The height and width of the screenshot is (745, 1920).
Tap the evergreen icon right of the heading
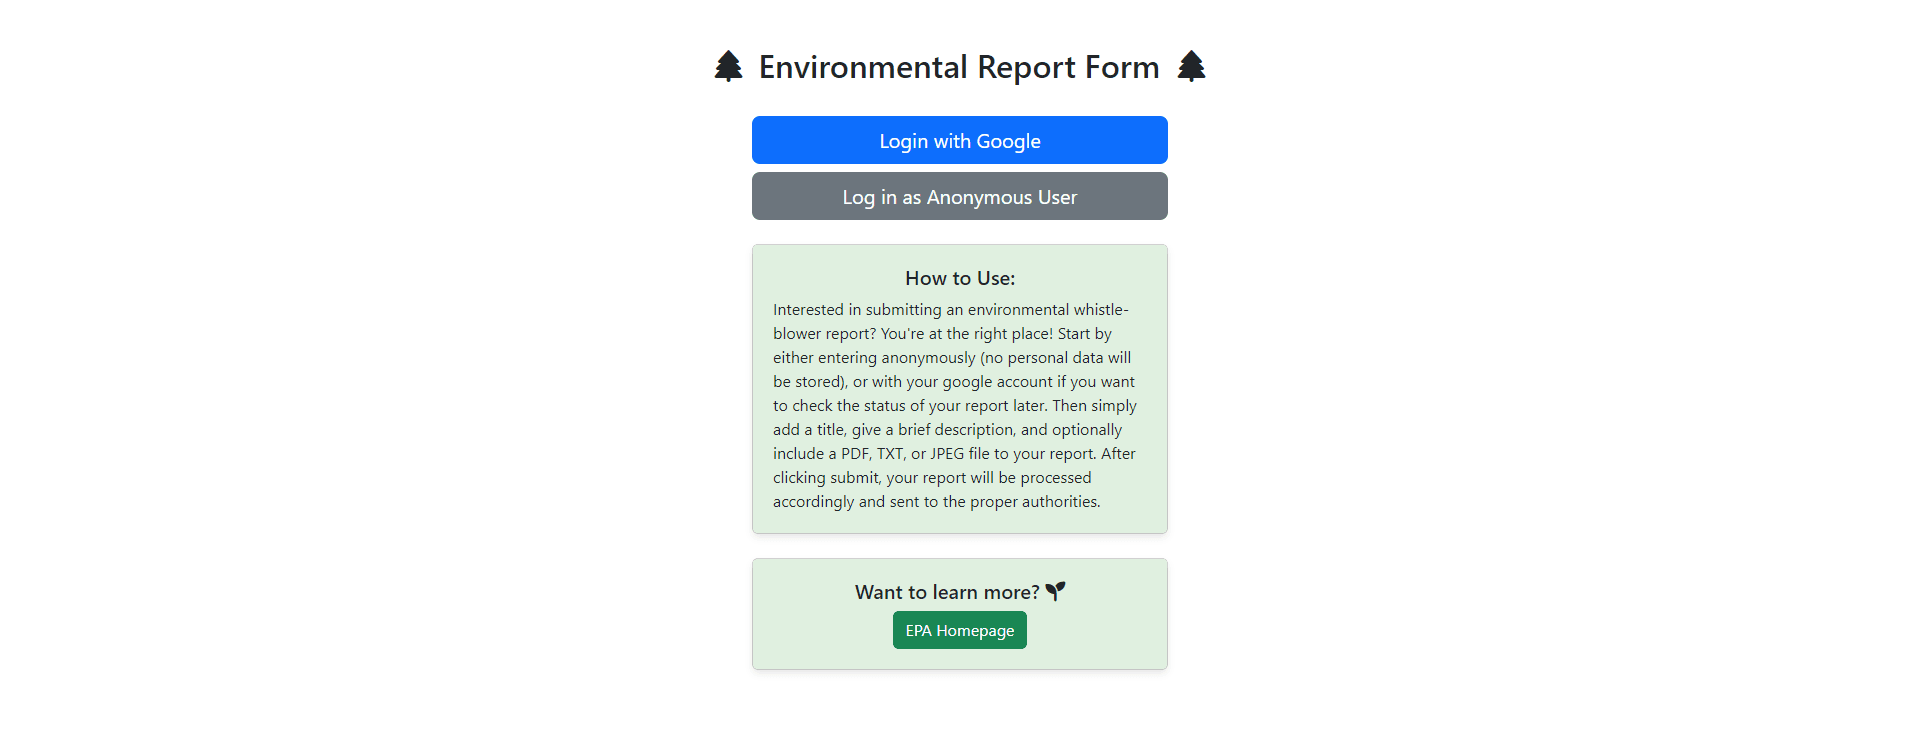pos(1192,66)
